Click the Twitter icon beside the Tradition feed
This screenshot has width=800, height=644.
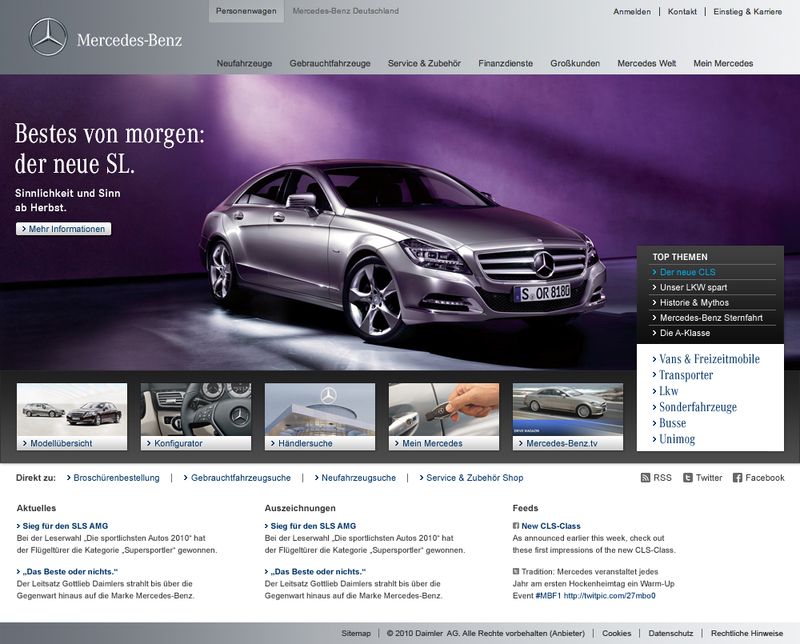coord(516,572)
